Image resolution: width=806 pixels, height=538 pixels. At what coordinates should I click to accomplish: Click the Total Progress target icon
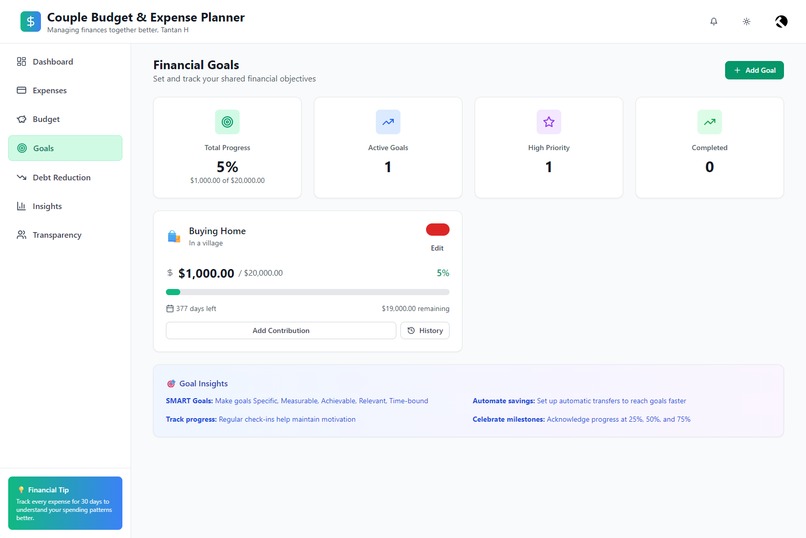(x=227, y=122)
